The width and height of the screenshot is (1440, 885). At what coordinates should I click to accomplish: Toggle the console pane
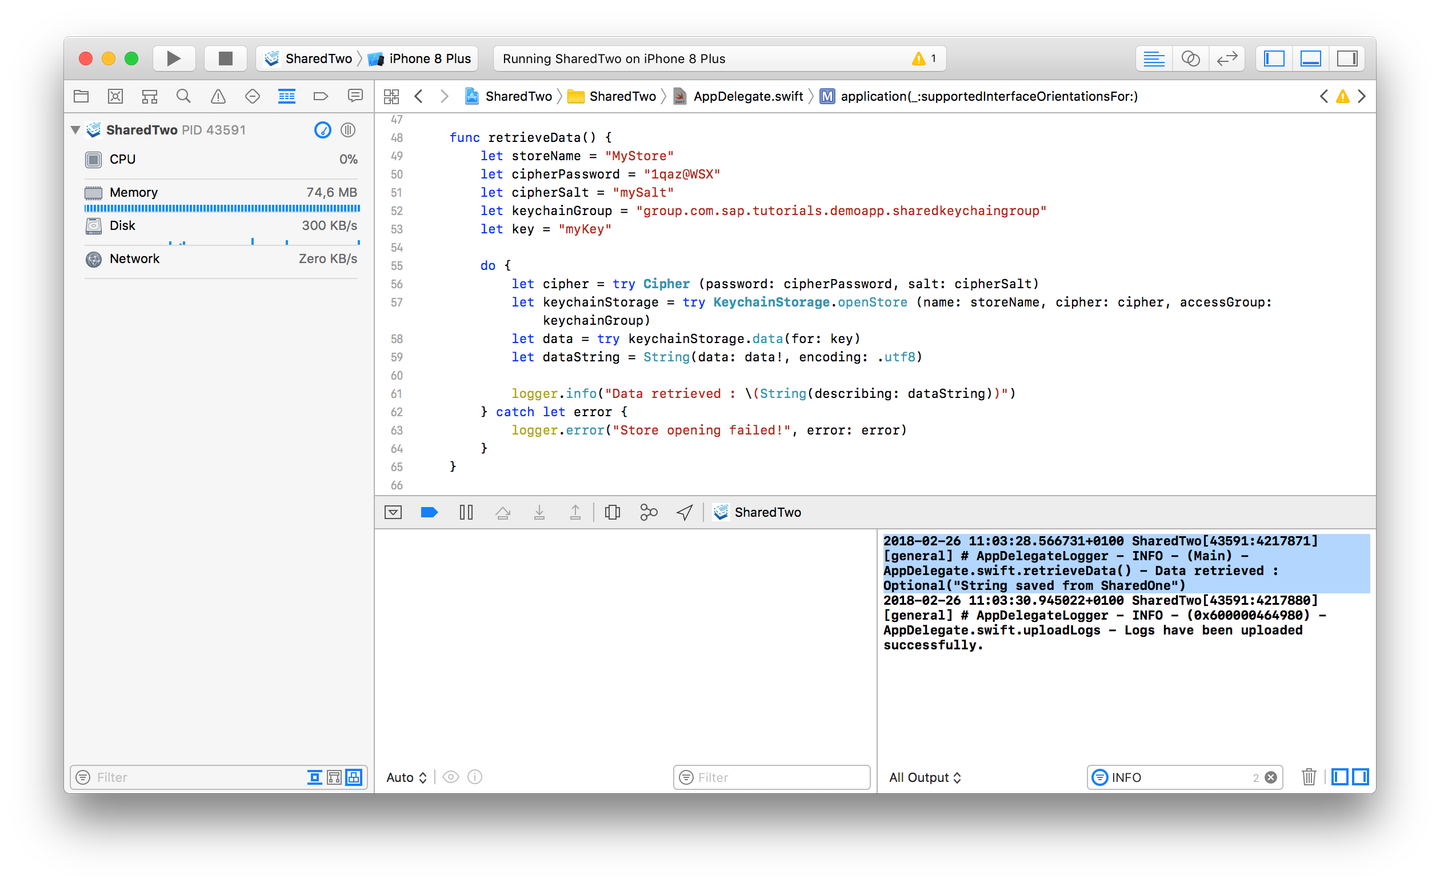click(1360, 777)
